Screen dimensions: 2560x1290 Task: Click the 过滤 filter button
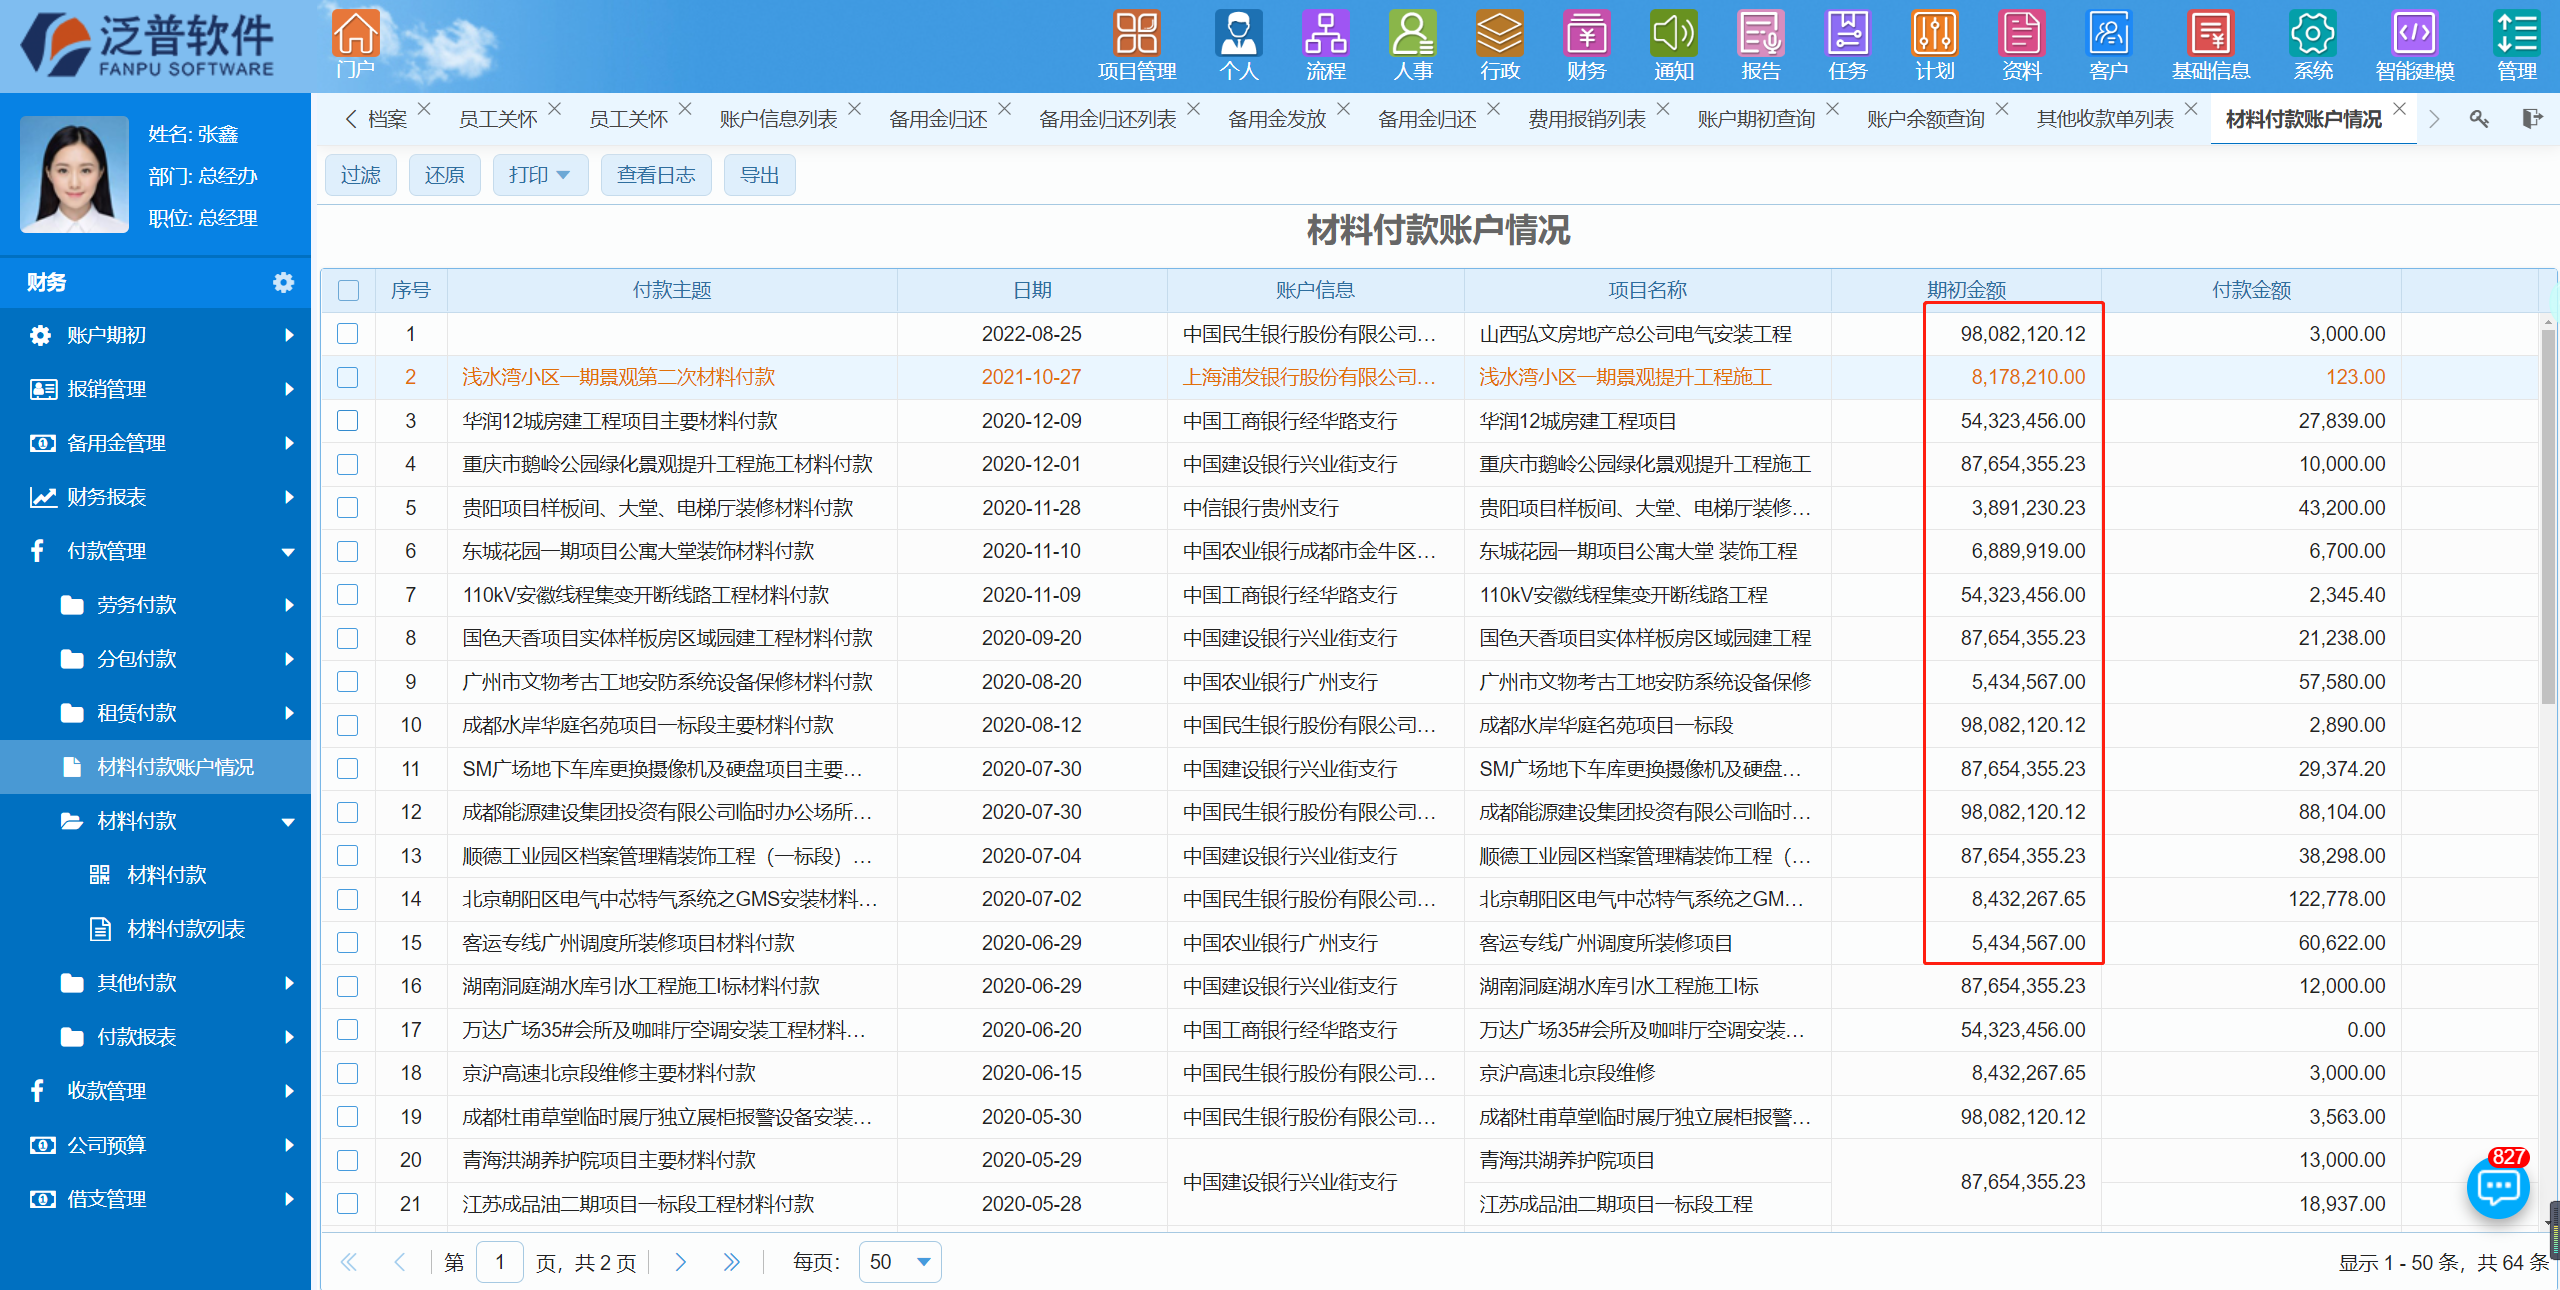tap(361, 175)
